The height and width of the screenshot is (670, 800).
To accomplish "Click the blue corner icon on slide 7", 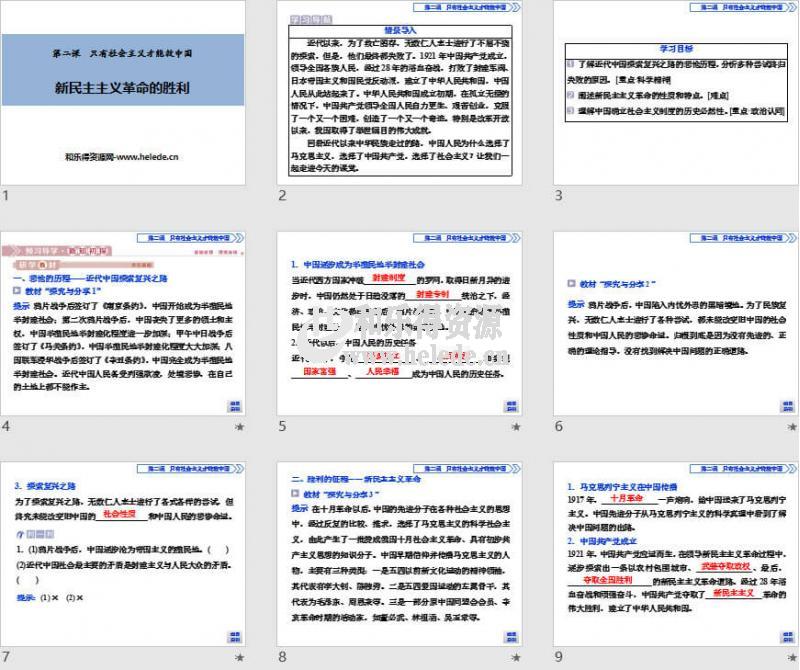I will [x=235, y=637].
